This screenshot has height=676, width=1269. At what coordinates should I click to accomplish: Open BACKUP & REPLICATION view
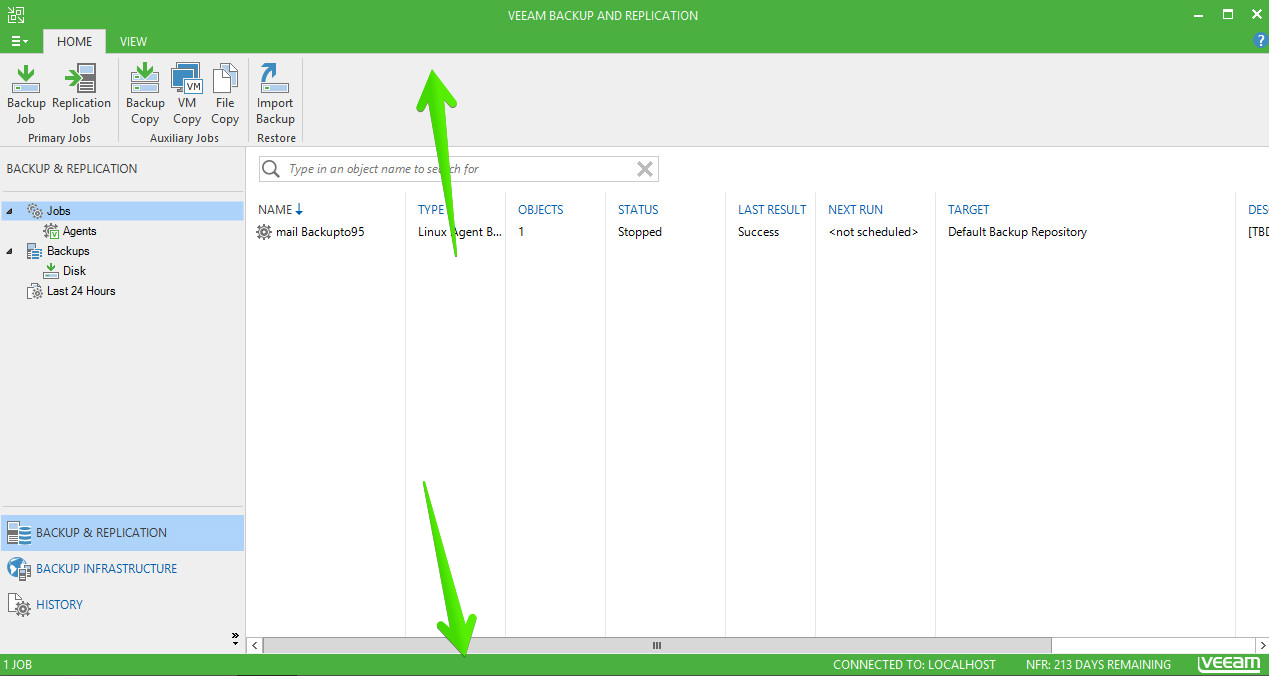tap(122, 533)
